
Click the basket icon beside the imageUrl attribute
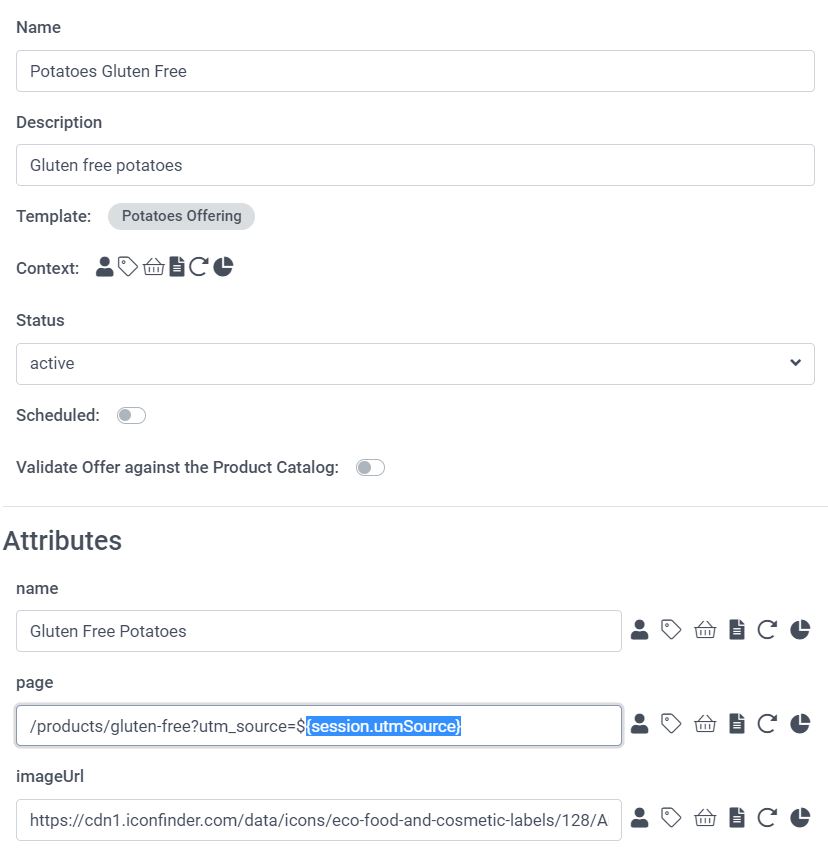[x=705, y=818]
